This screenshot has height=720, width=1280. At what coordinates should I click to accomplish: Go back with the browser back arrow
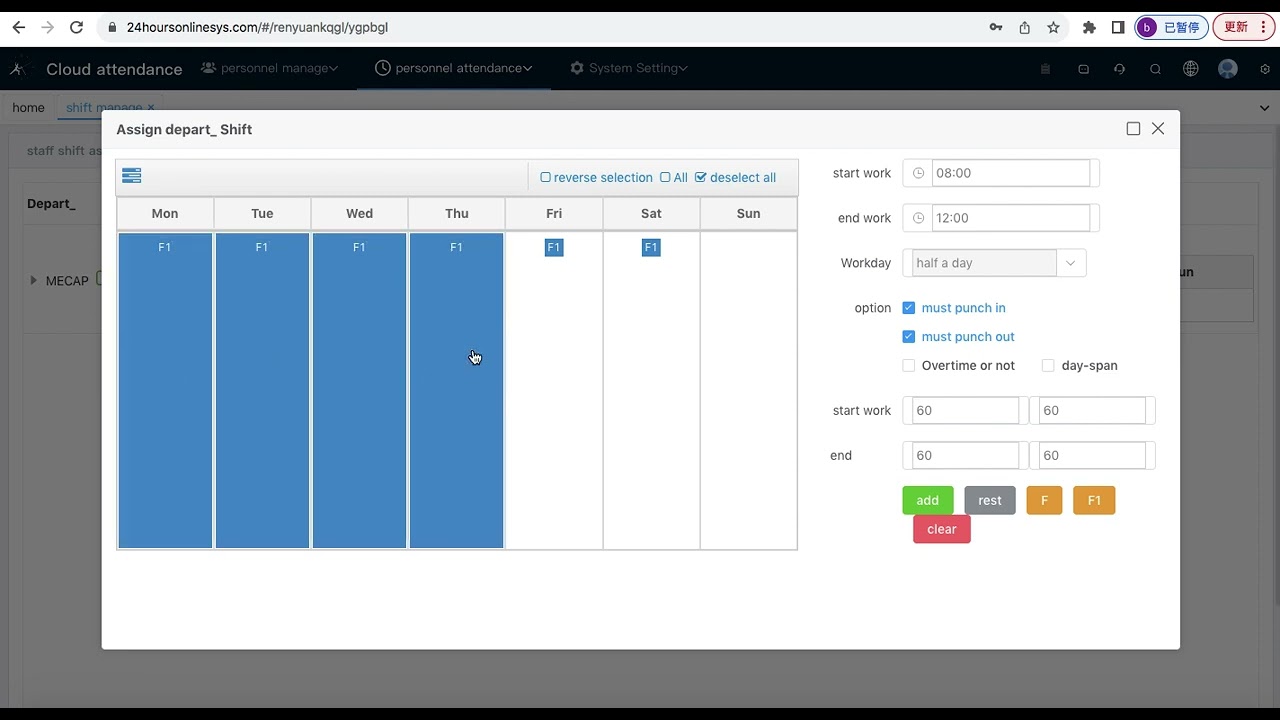pyautogui.click(x=18, y=27)
